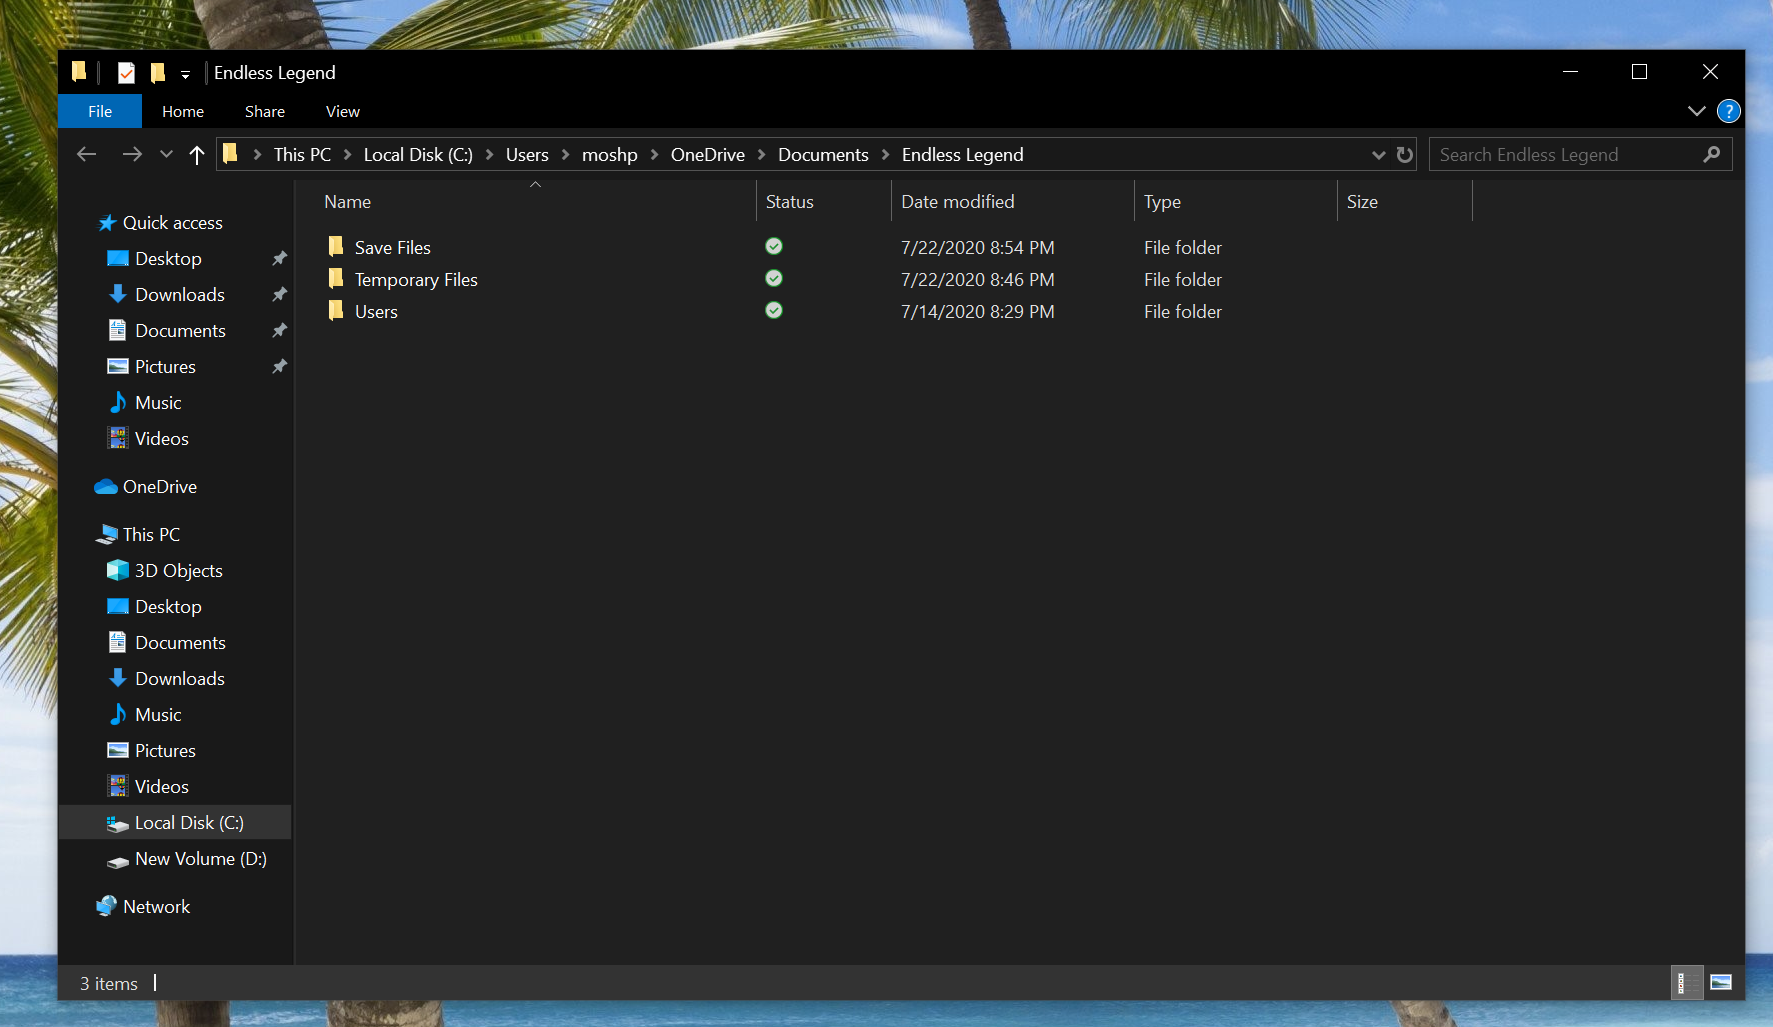Open the File menu tab
The width and height of the screenshot is (1773, 1027).
100,111
